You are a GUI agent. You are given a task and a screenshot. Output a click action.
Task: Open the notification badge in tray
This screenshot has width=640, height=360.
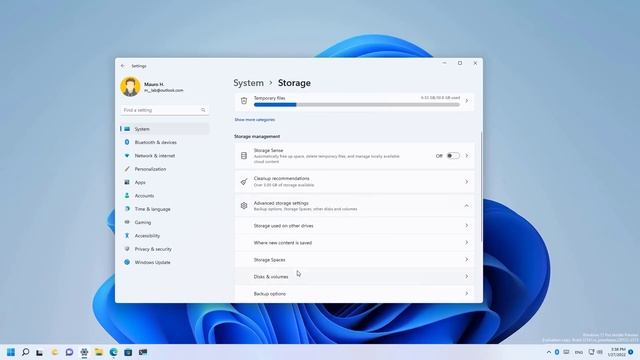coord(631,352)
